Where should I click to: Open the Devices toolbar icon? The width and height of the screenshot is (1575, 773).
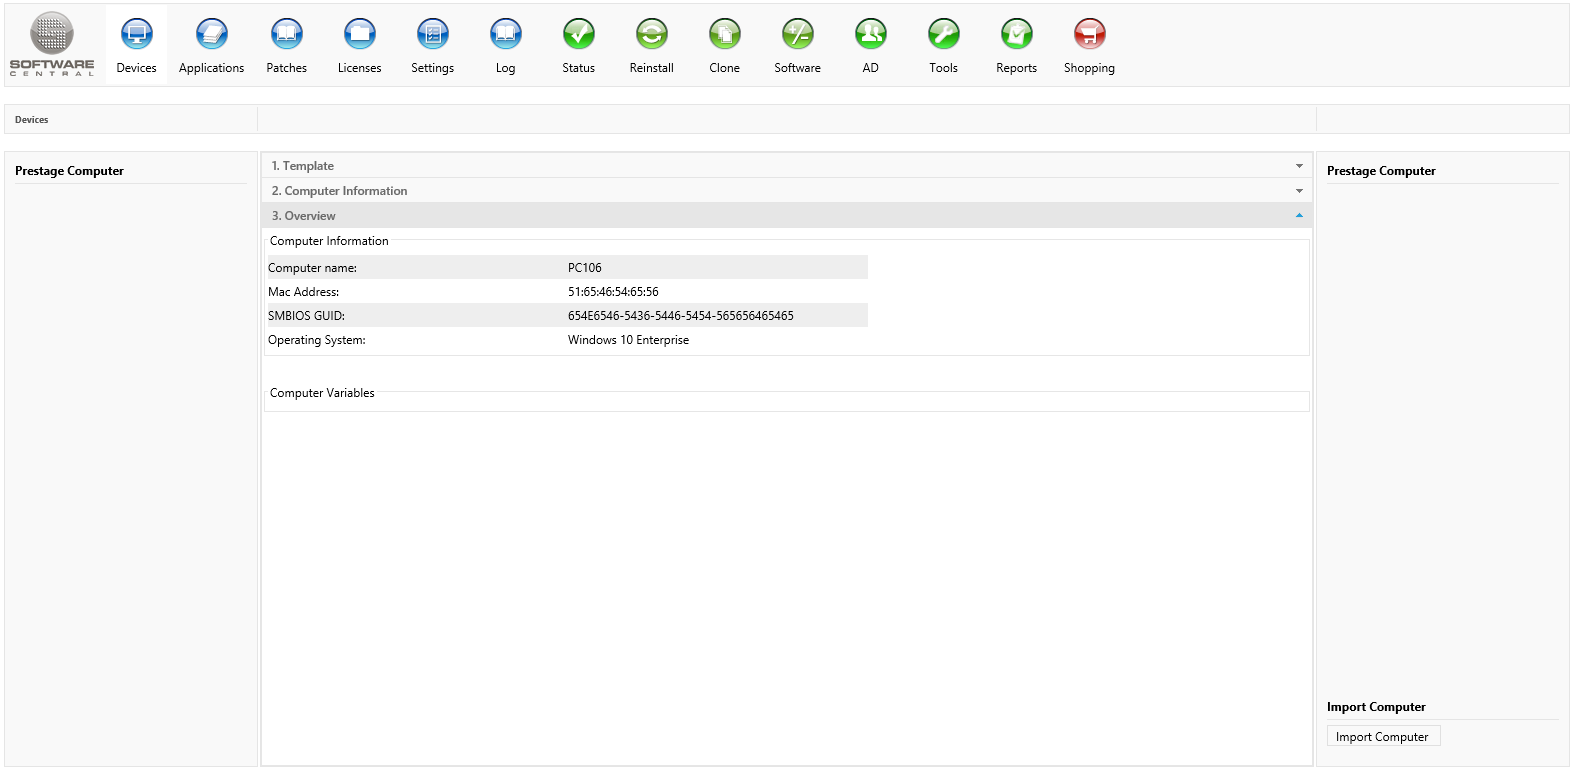click(137, 35)
